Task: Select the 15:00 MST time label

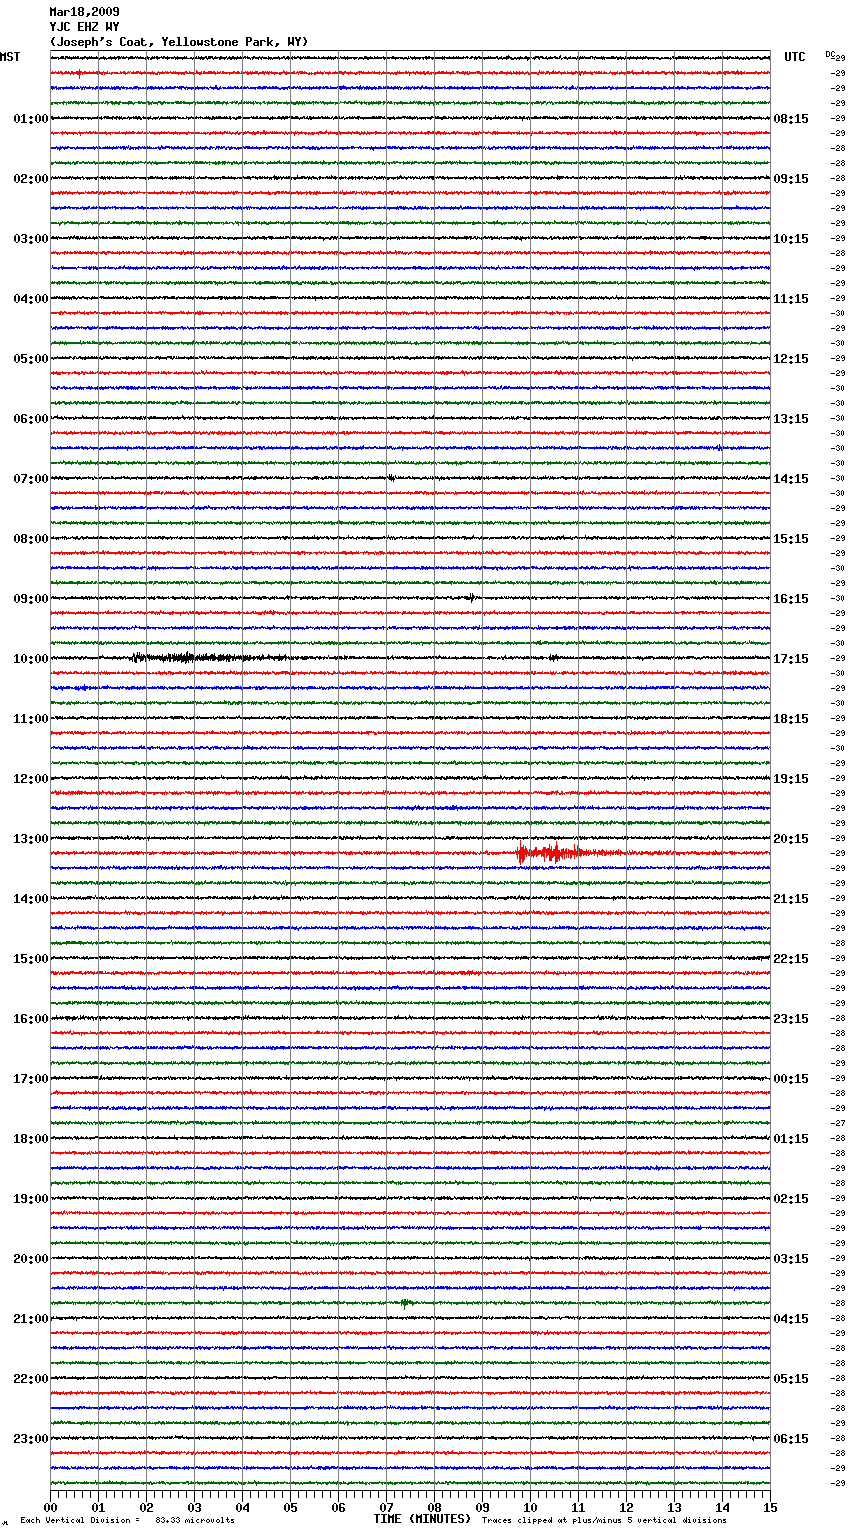Action: point(31,959)
